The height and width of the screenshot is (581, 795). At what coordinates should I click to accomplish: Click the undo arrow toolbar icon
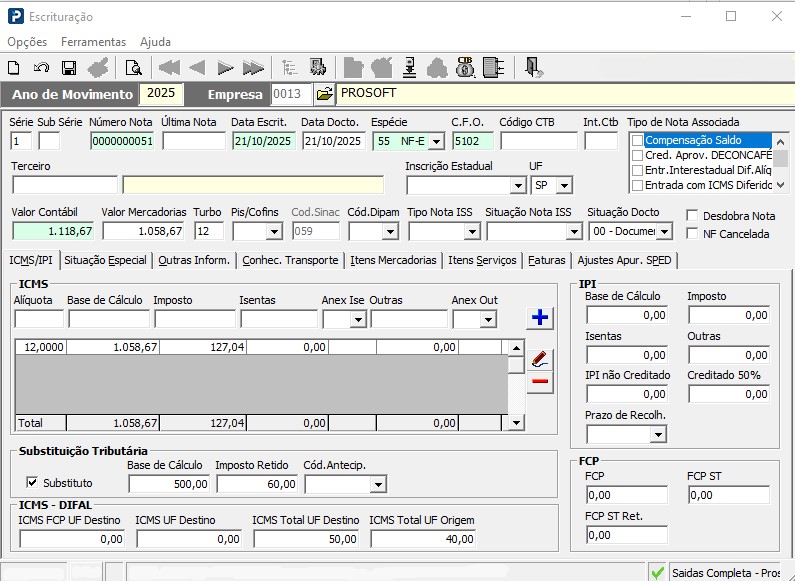coord(42,68)
